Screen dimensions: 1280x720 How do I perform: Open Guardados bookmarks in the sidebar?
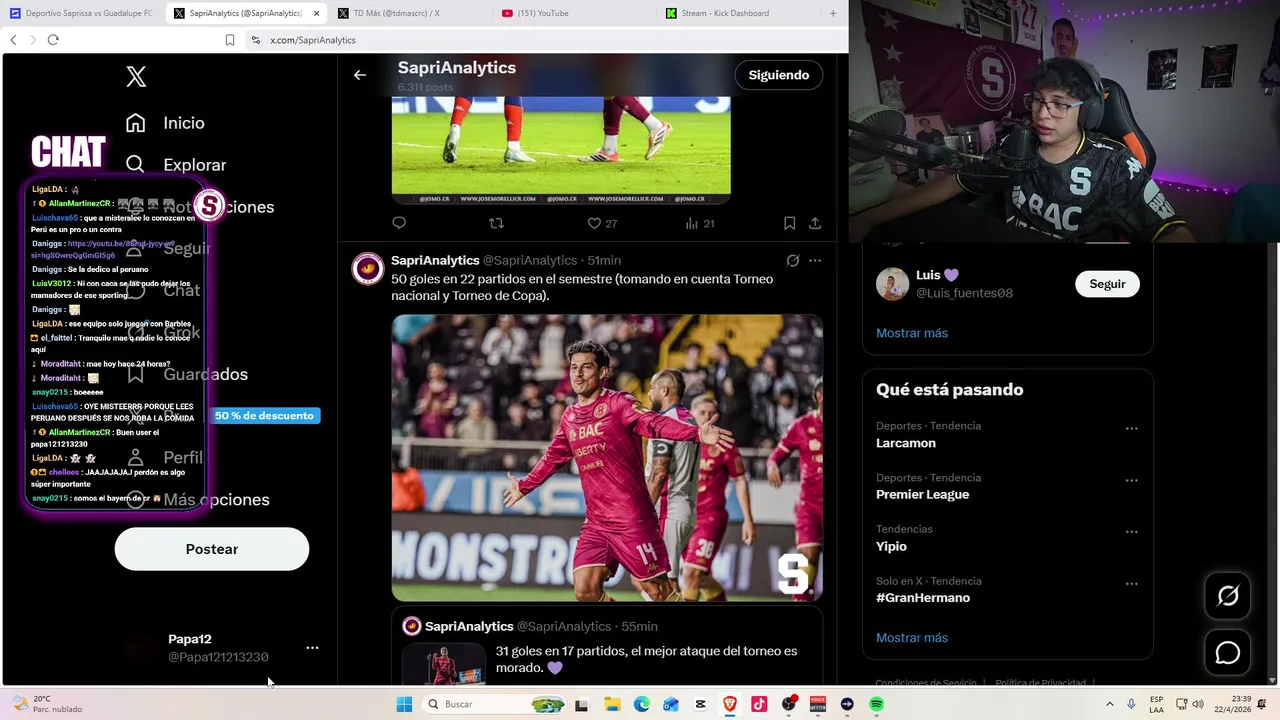[x=186, y=374]
